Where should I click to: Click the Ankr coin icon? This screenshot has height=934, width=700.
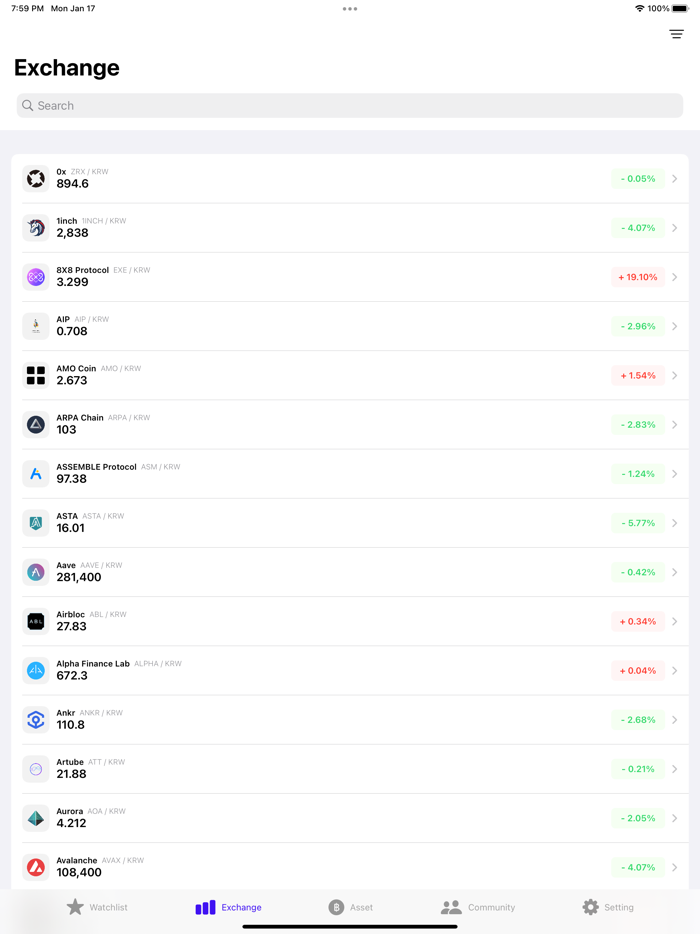[36, 719]
